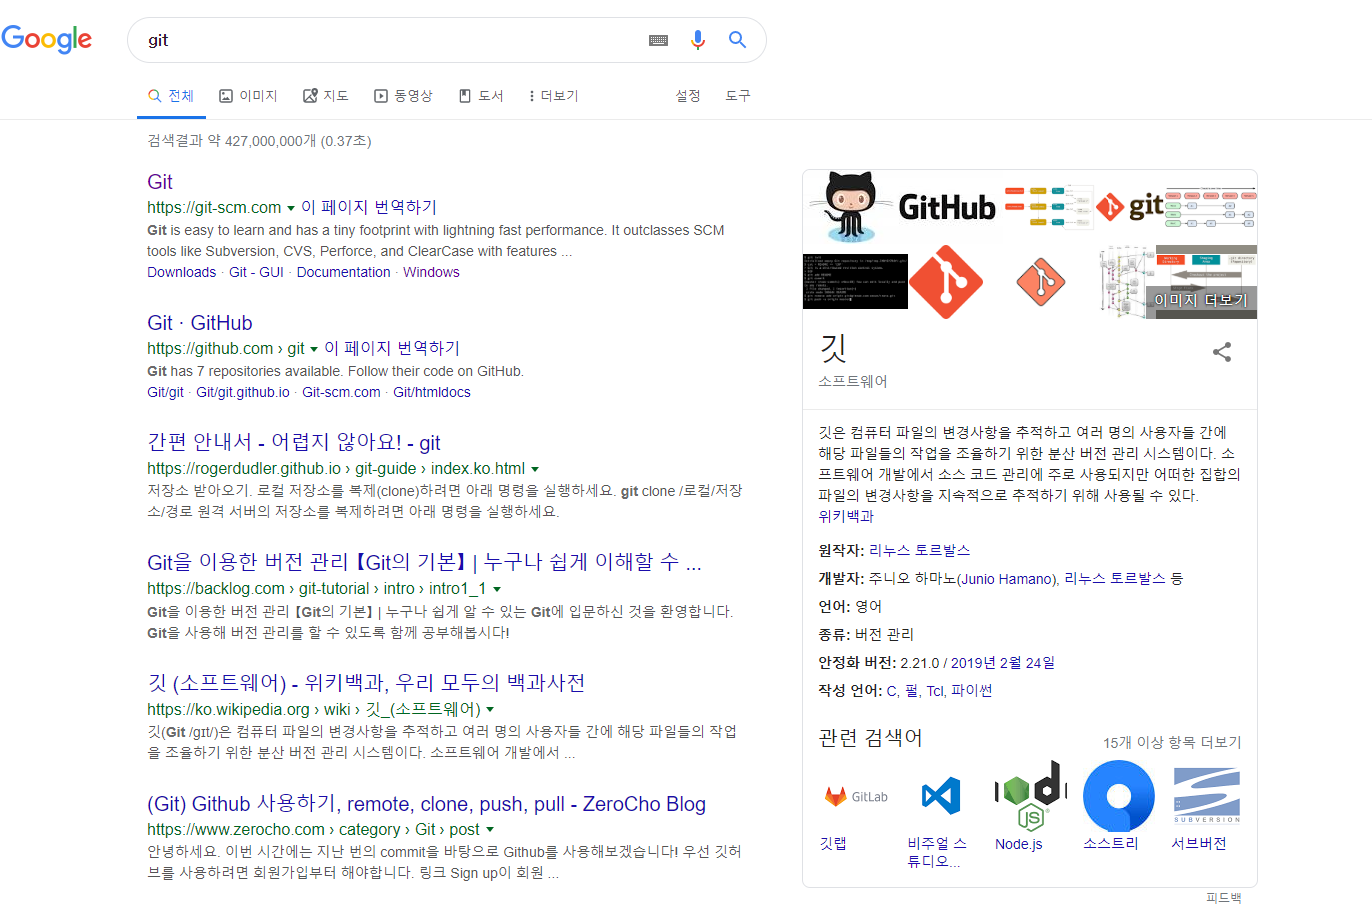Open the 더보기 menu
The height and width of the screenshot is (905, 1372).
pyautogui.click(x=554, y=96)
